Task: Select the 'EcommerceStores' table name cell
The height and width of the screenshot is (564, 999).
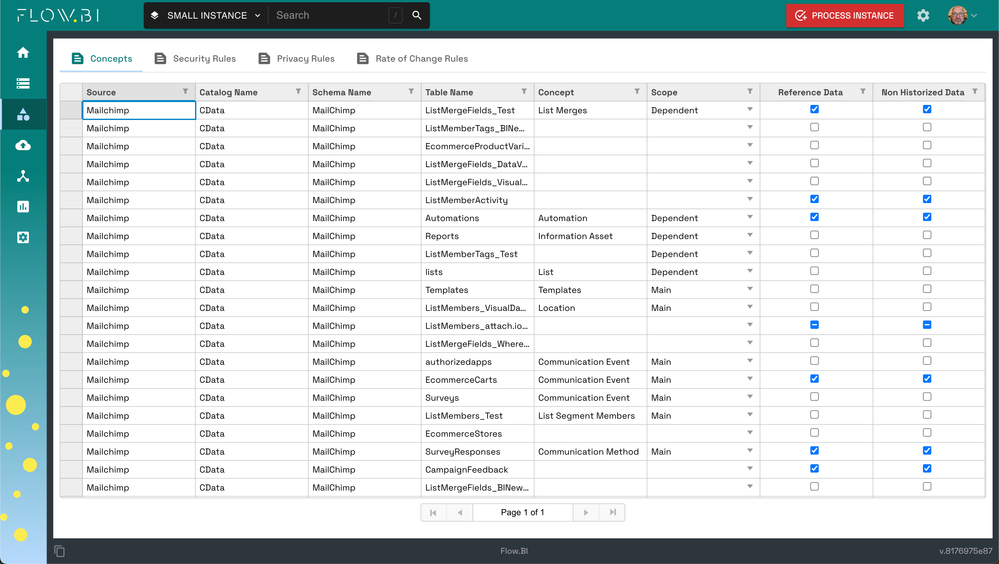Action: (478, 433)
